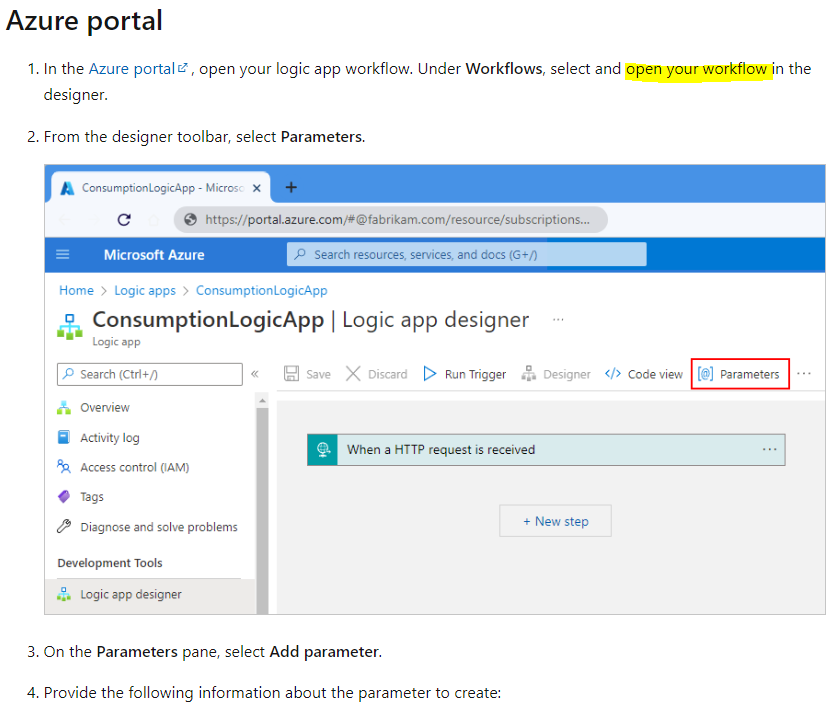Screen dimensions: 839x708
Task: Open the HTTP trigger ellipsis menu
Action: (x=769, y=450)
